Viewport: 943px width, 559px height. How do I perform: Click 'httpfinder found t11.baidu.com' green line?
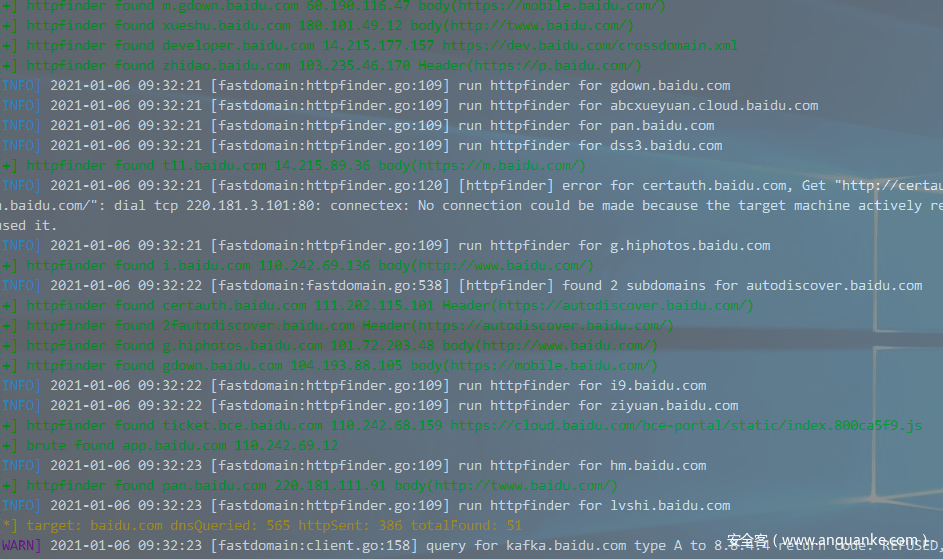[293, 165]
